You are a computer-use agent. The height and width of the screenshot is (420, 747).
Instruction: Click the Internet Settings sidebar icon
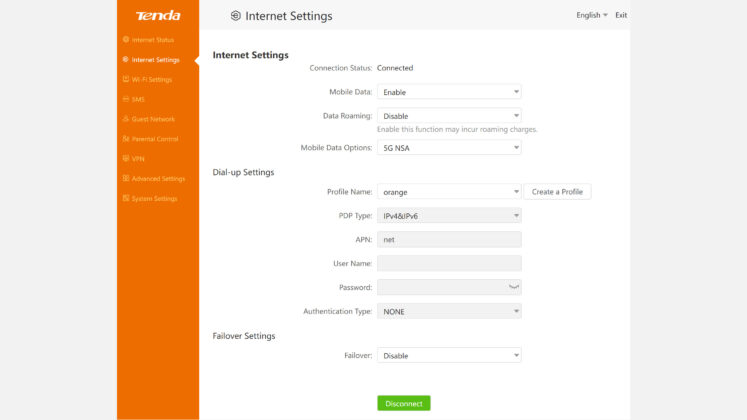click(126, 60)
